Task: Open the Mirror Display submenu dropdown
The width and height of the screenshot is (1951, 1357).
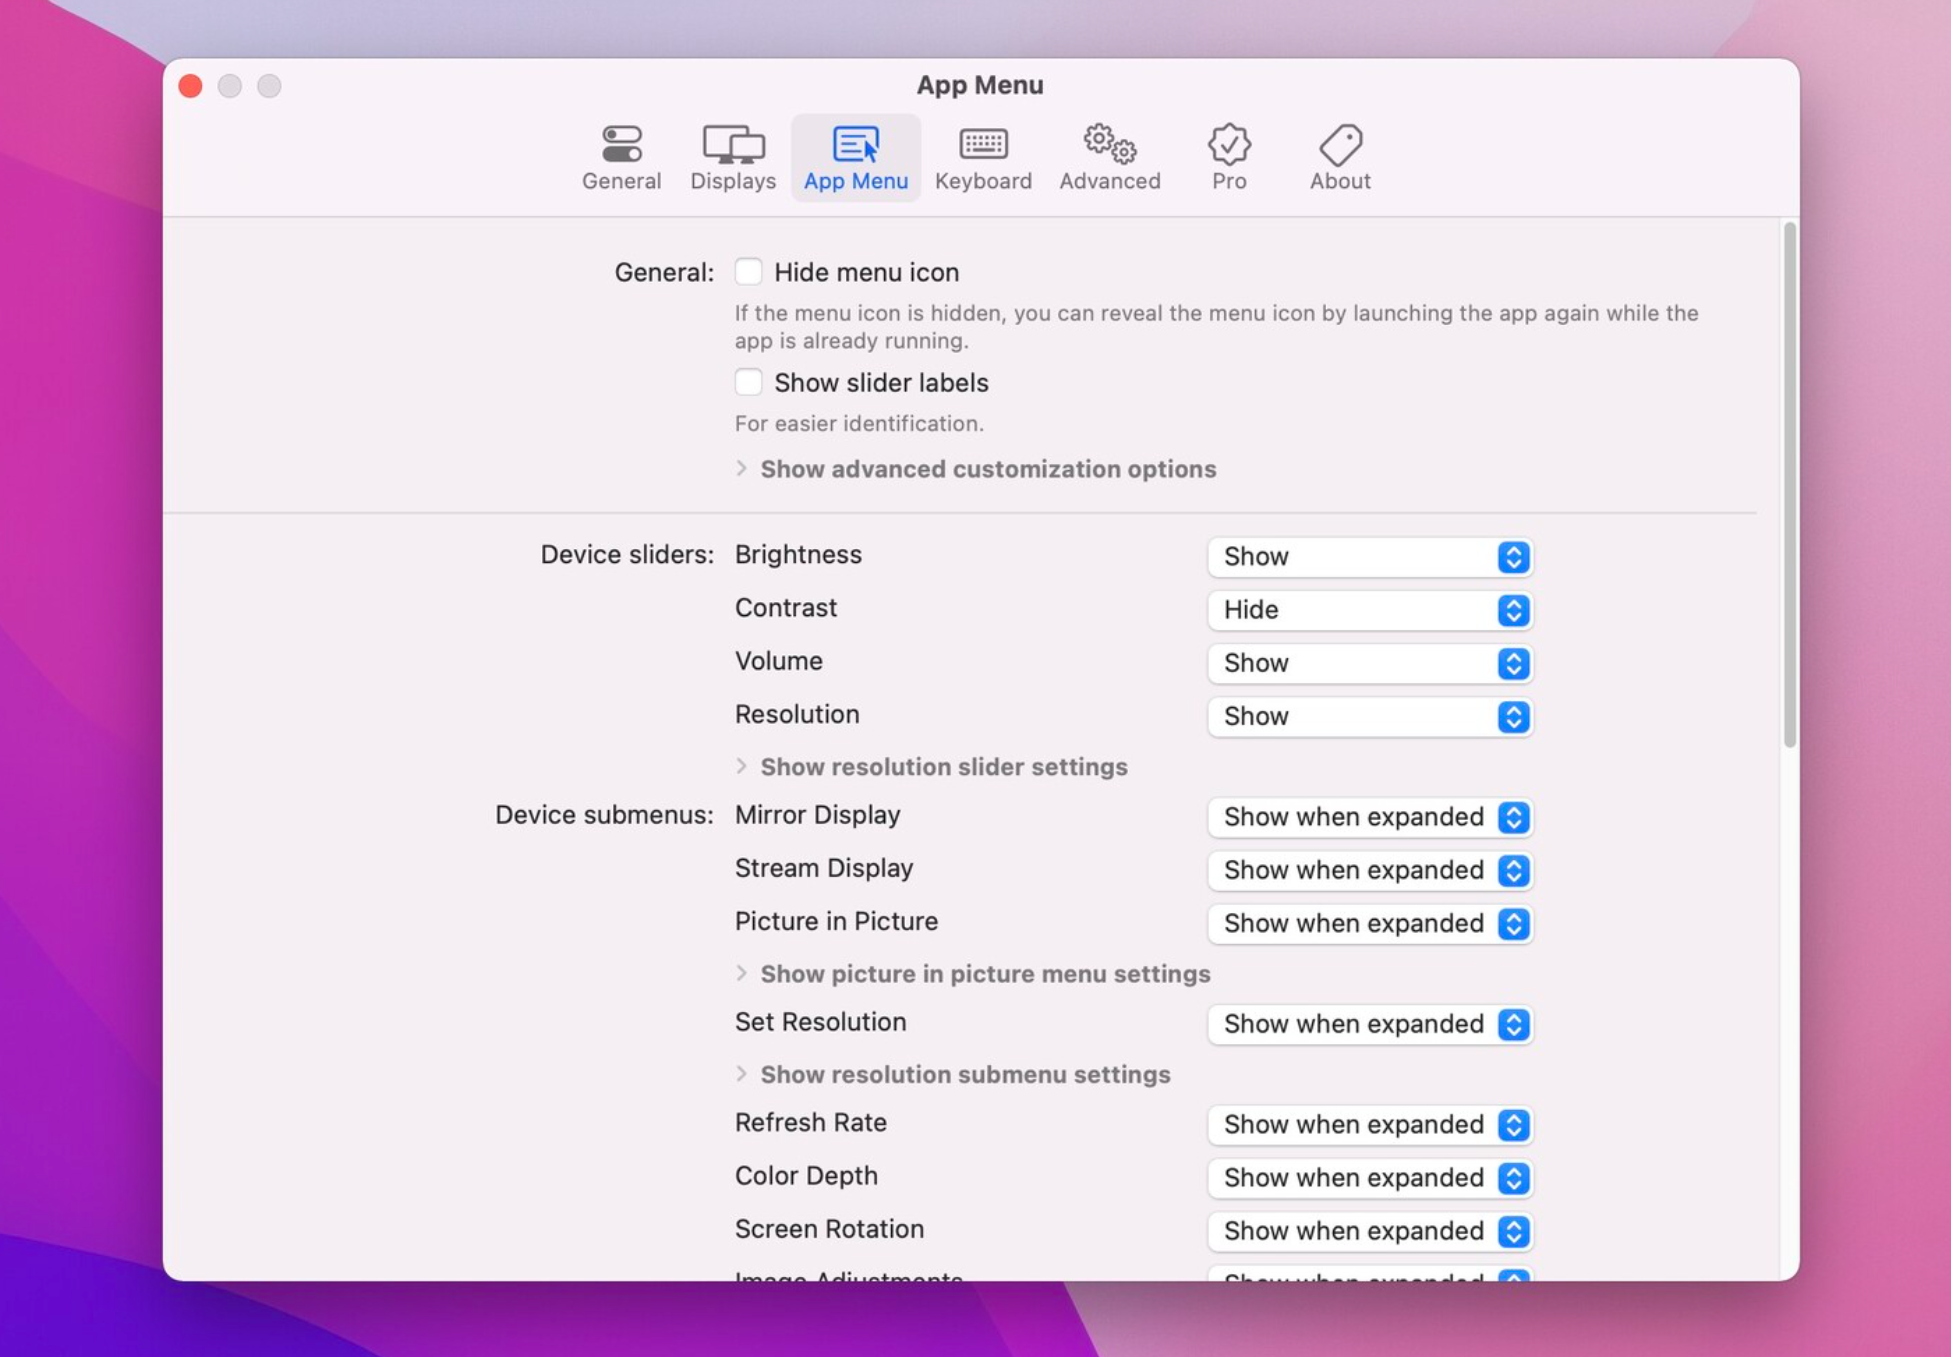Action: [1370, 817]
